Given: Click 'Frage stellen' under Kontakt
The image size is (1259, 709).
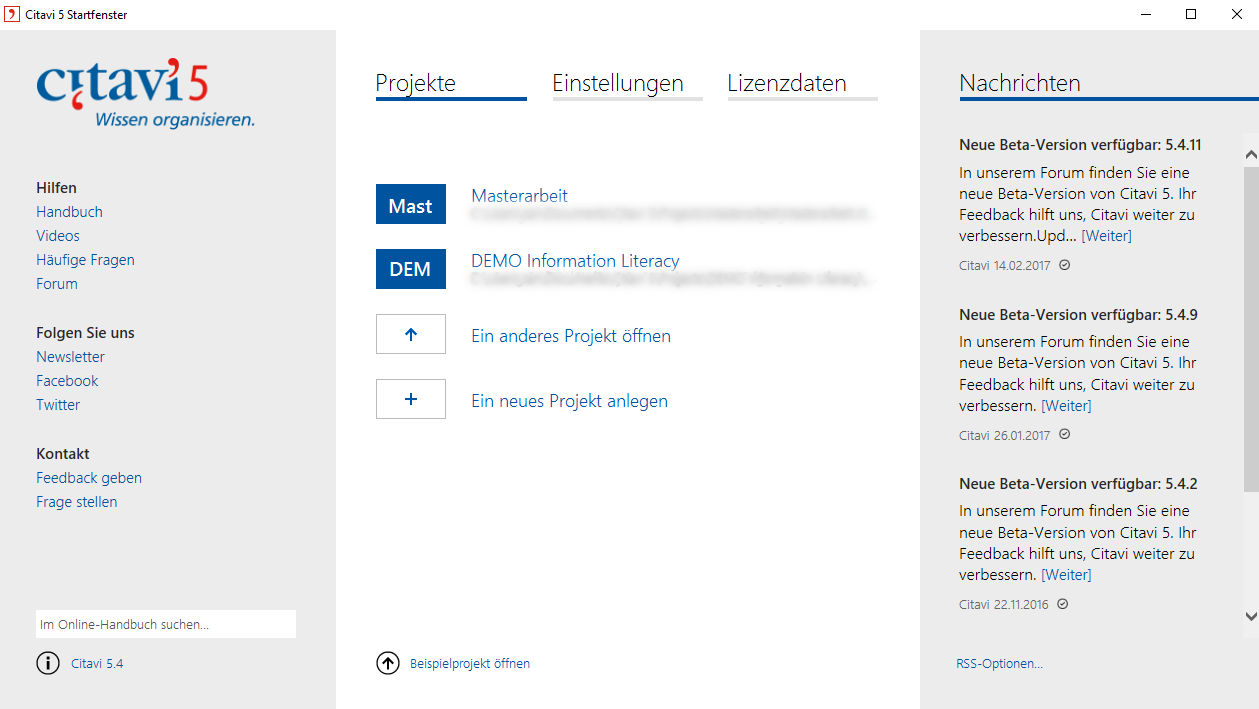Looking at the screenshot, I should 76,502.
